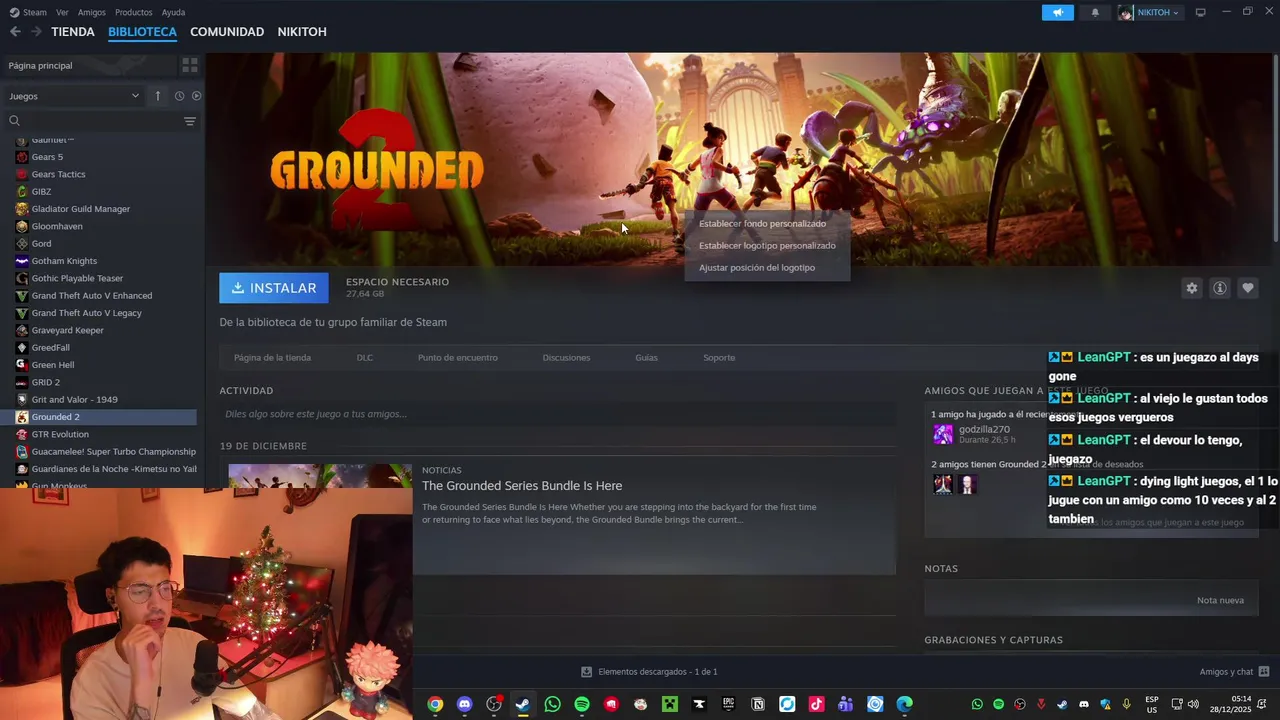This screenshot has width=1280, height=720.
Task: Toggle show ready-to-play games filter
Action: tap(196, 96)
